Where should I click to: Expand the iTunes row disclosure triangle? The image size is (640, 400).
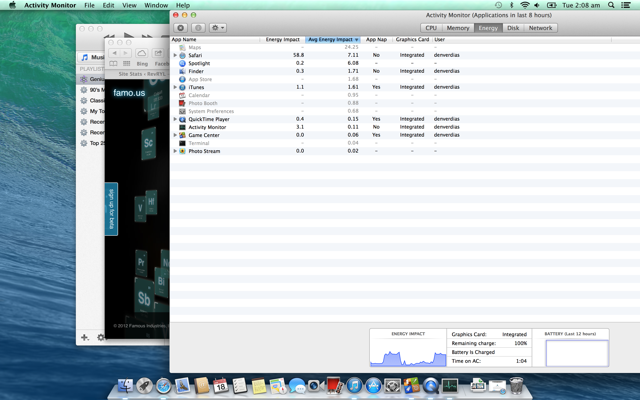(x=176, y=87)
